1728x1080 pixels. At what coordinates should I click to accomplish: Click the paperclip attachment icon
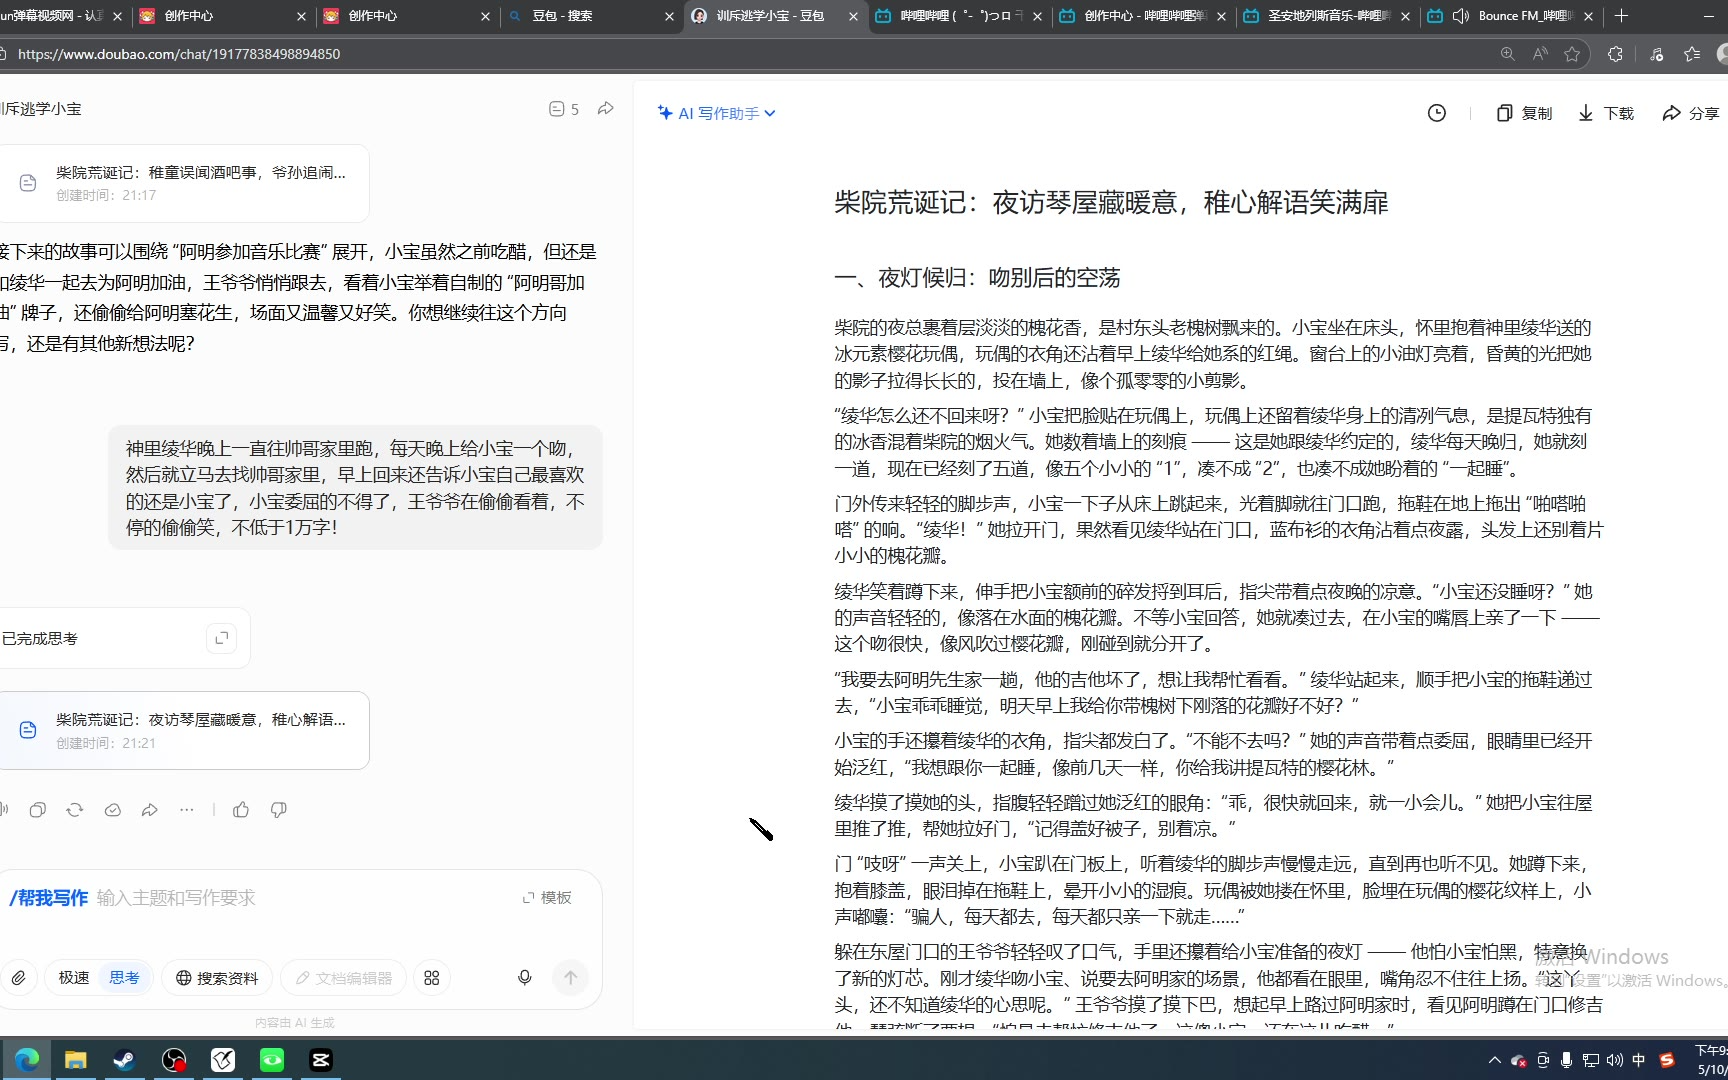coord(19,978)
